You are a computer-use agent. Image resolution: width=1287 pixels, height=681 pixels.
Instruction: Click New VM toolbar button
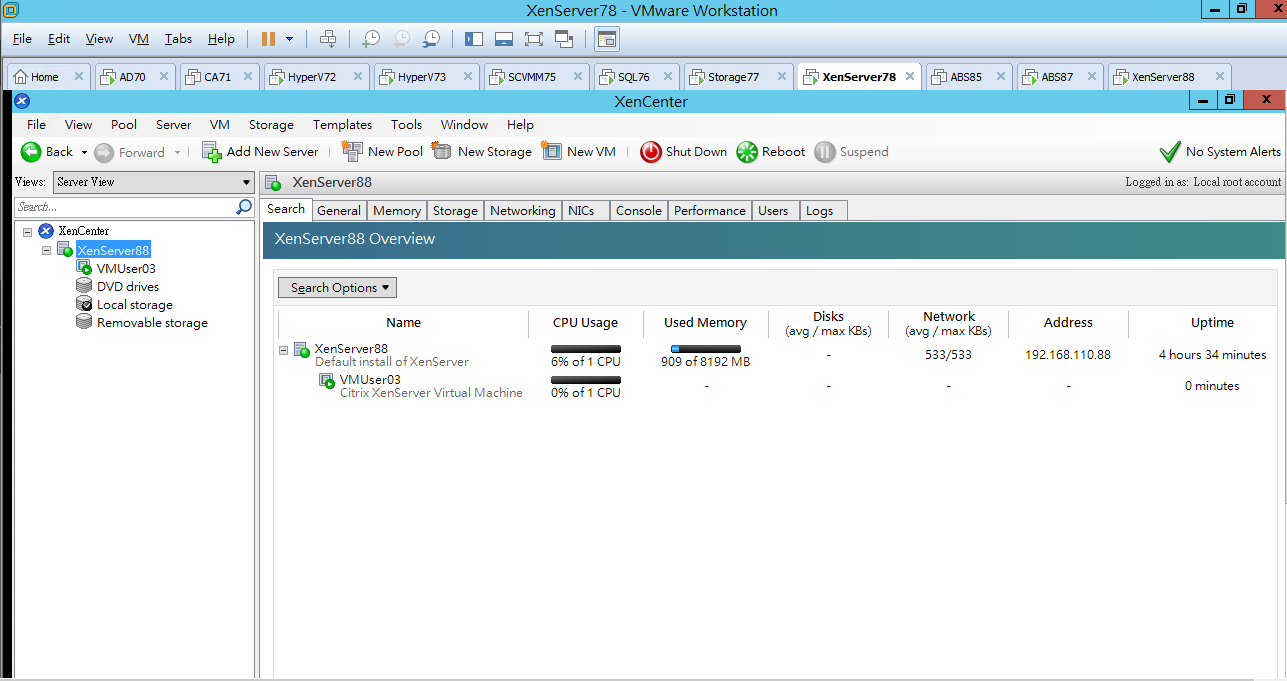[x=579, y=152]
